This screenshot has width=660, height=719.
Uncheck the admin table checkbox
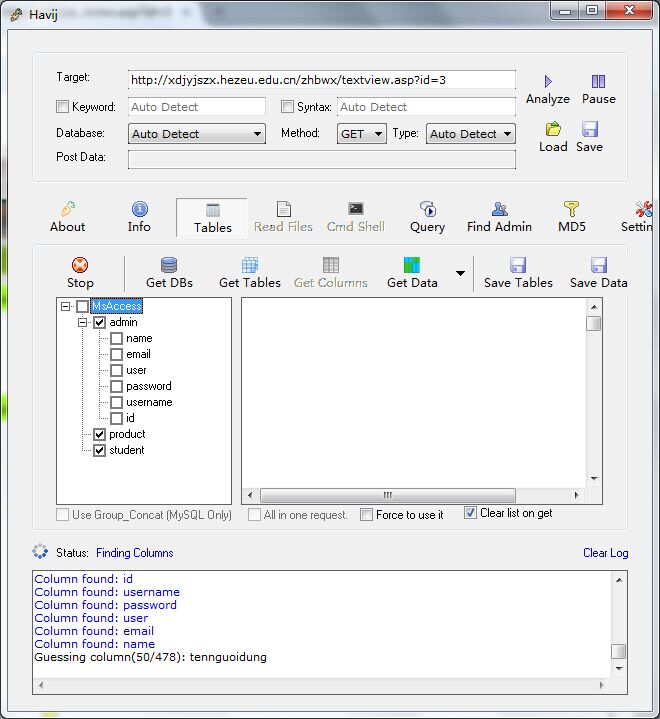coord(100,322)
